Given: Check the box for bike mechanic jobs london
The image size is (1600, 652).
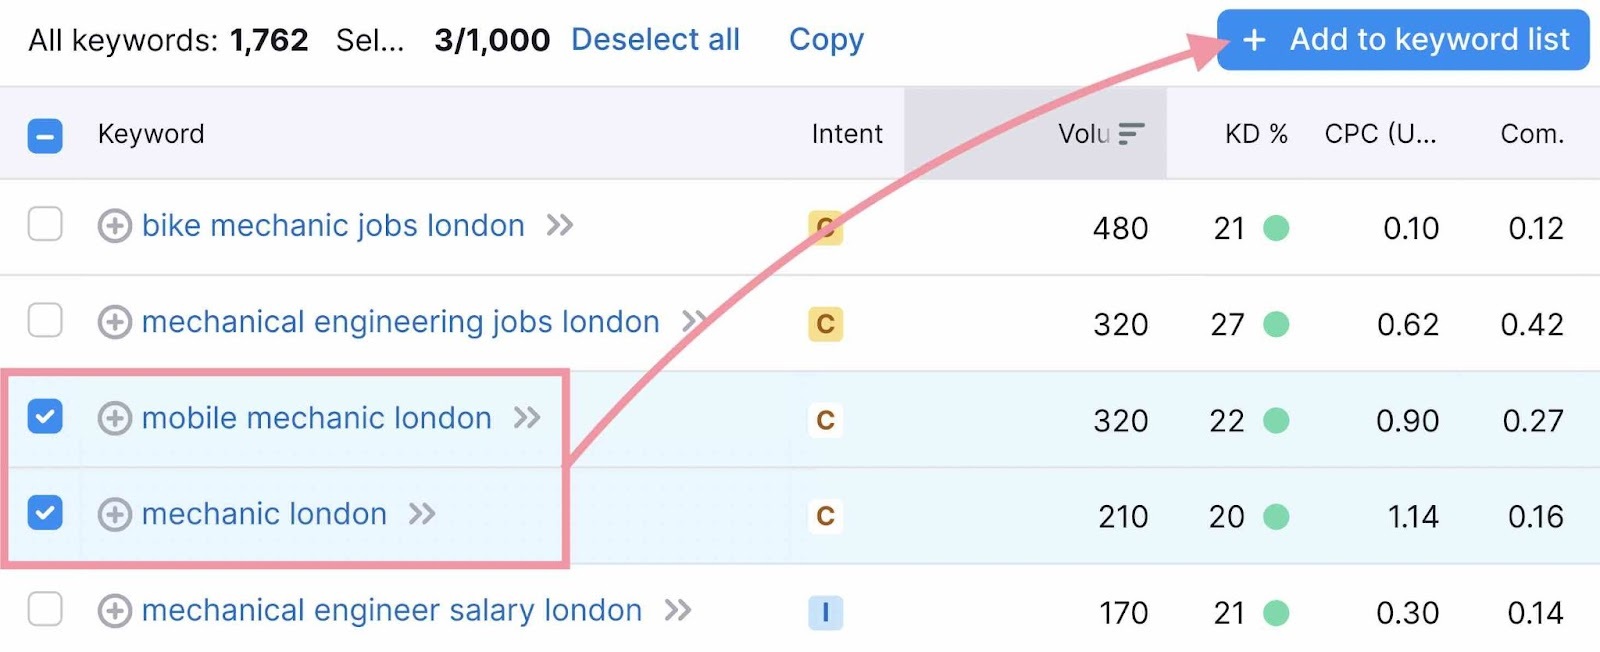Looking at the screenshot, I should coord(44,226).
